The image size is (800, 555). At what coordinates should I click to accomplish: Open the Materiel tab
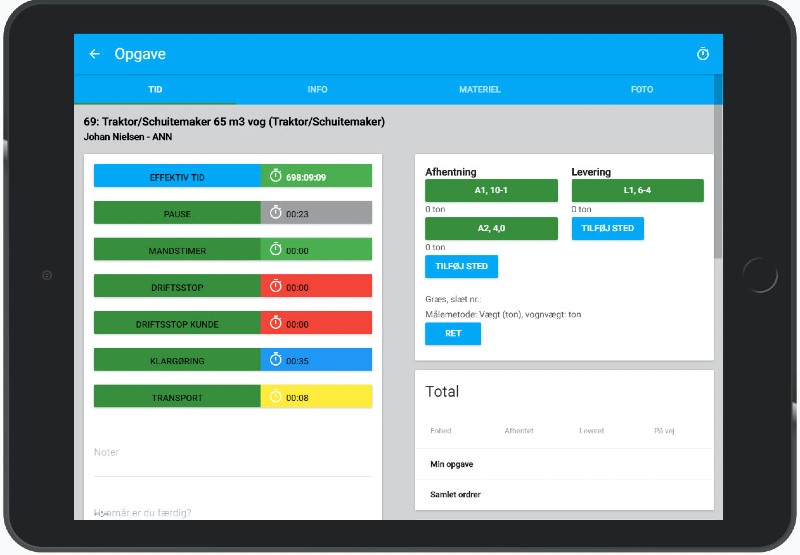[x=479, y=90]
